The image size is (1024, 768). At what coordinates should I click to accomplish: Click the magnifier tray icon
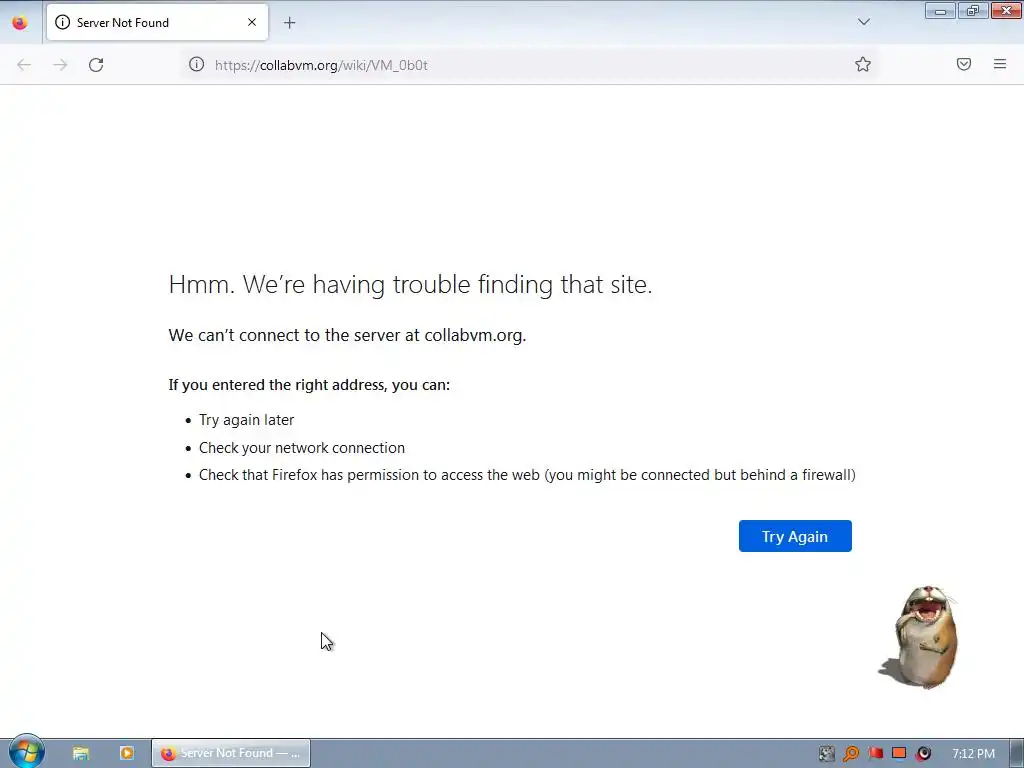point(851,754)
